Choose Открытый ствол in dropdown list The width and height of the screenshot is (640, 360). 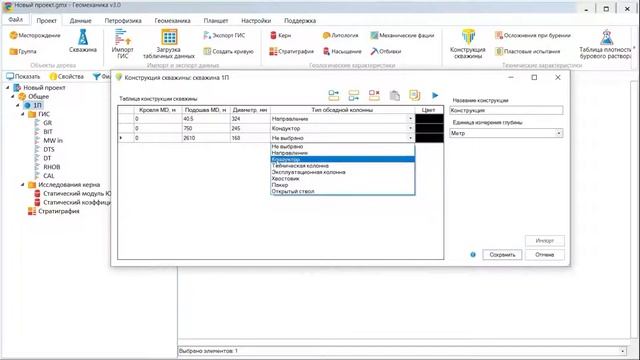click(x=343, y=191)
